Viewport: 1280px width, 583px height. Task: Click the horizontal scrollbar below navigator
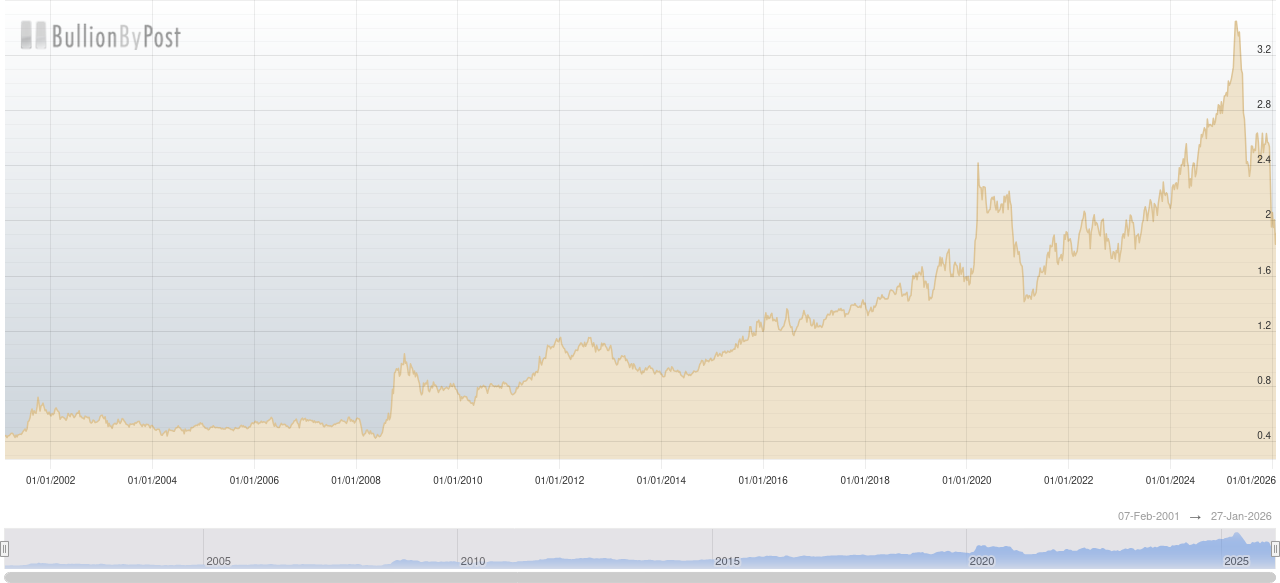pyautogui.click(x=640, y=577)
